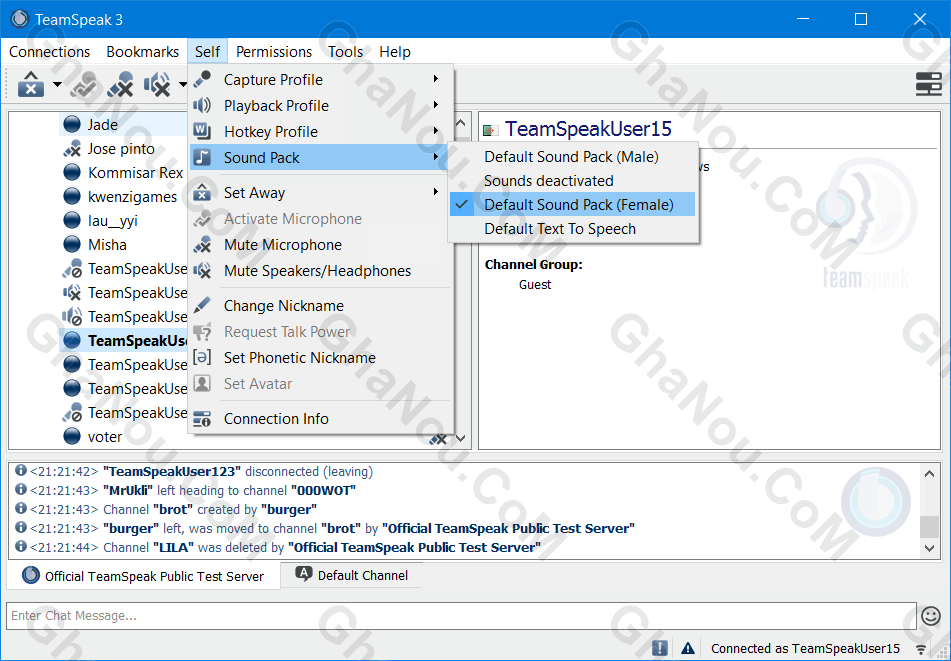Open the Permissions menu
The height and width of the screenshot is (661, 951).
pyautogui.click(x=274, y=52)
